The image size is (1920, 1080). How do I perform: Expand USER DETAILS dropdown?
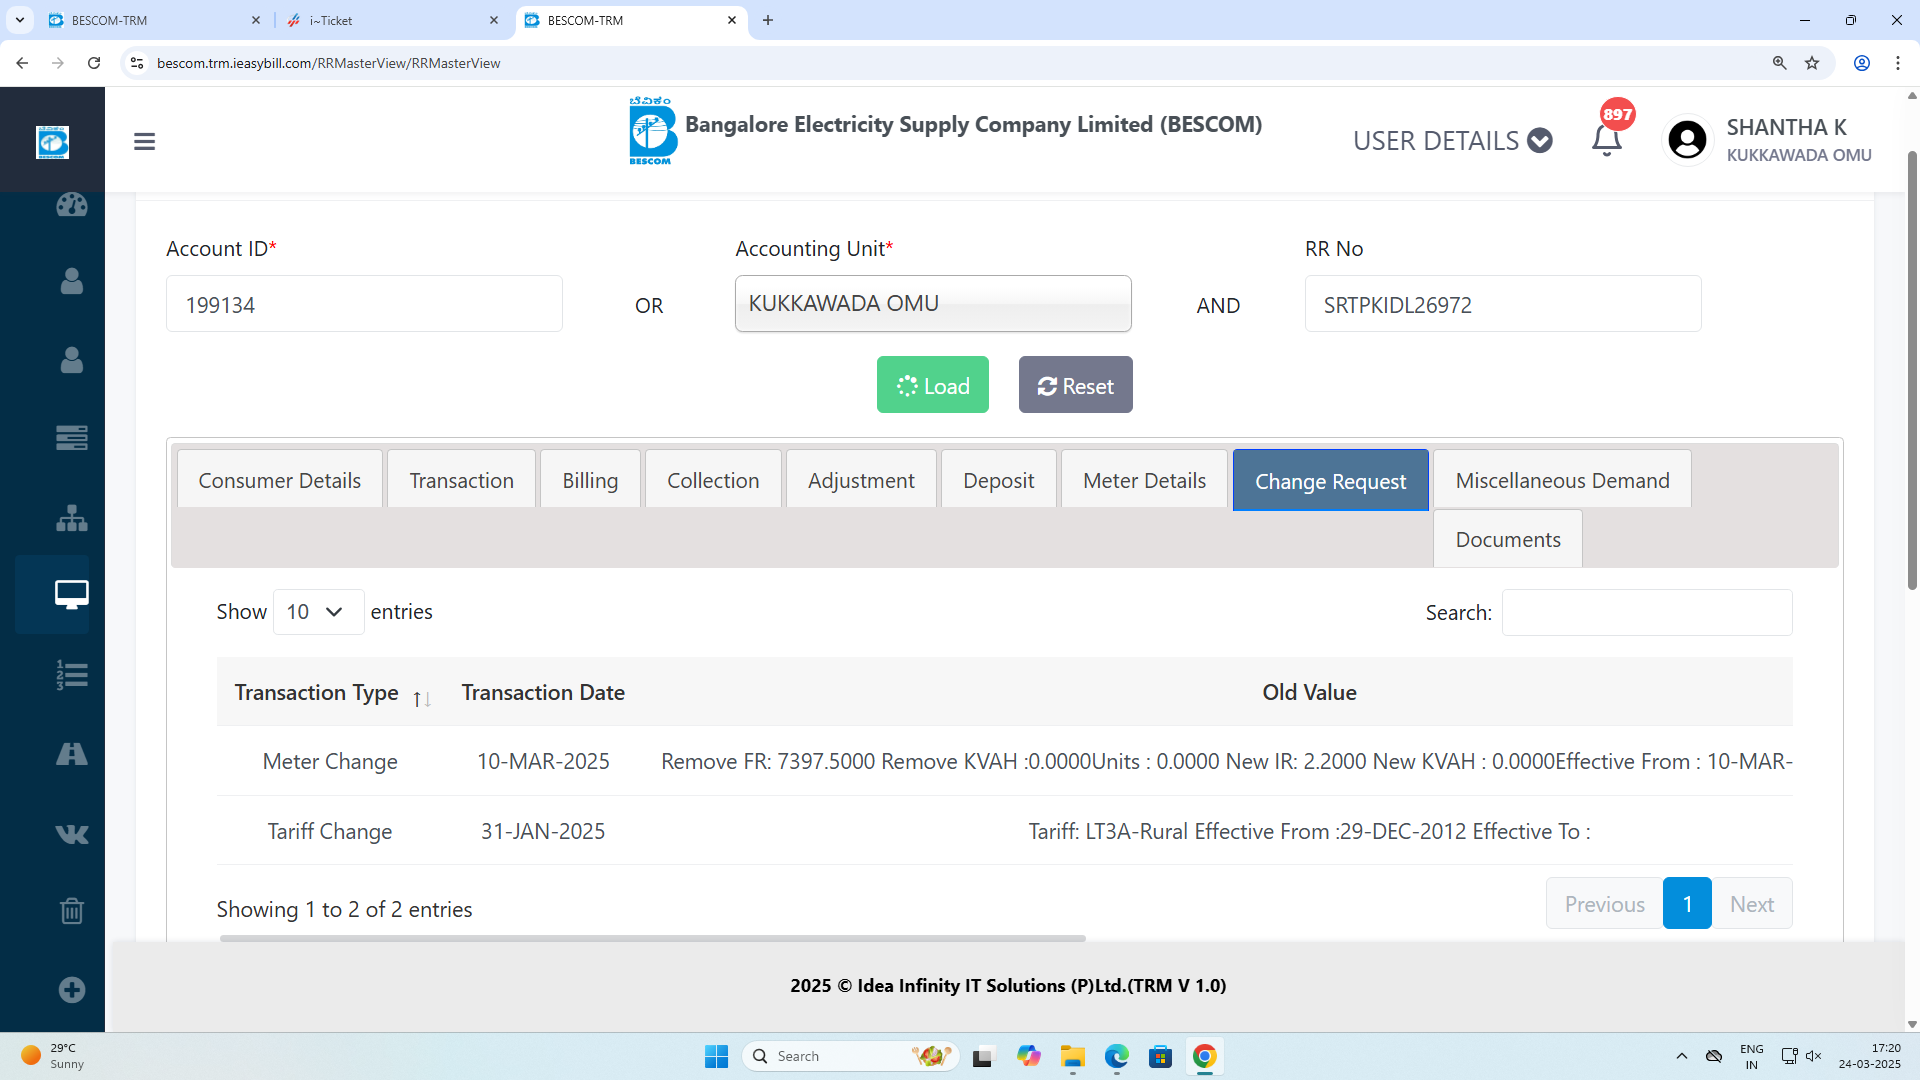tap(1452, 141)
